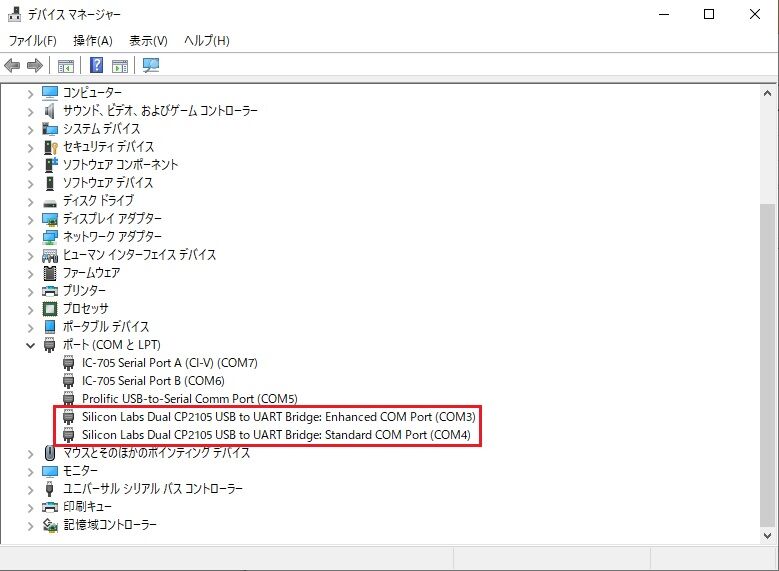This screenshot has width=779, height=571.
Task: Open the ヘルプ(H) menu
Action: coord(207,40)
